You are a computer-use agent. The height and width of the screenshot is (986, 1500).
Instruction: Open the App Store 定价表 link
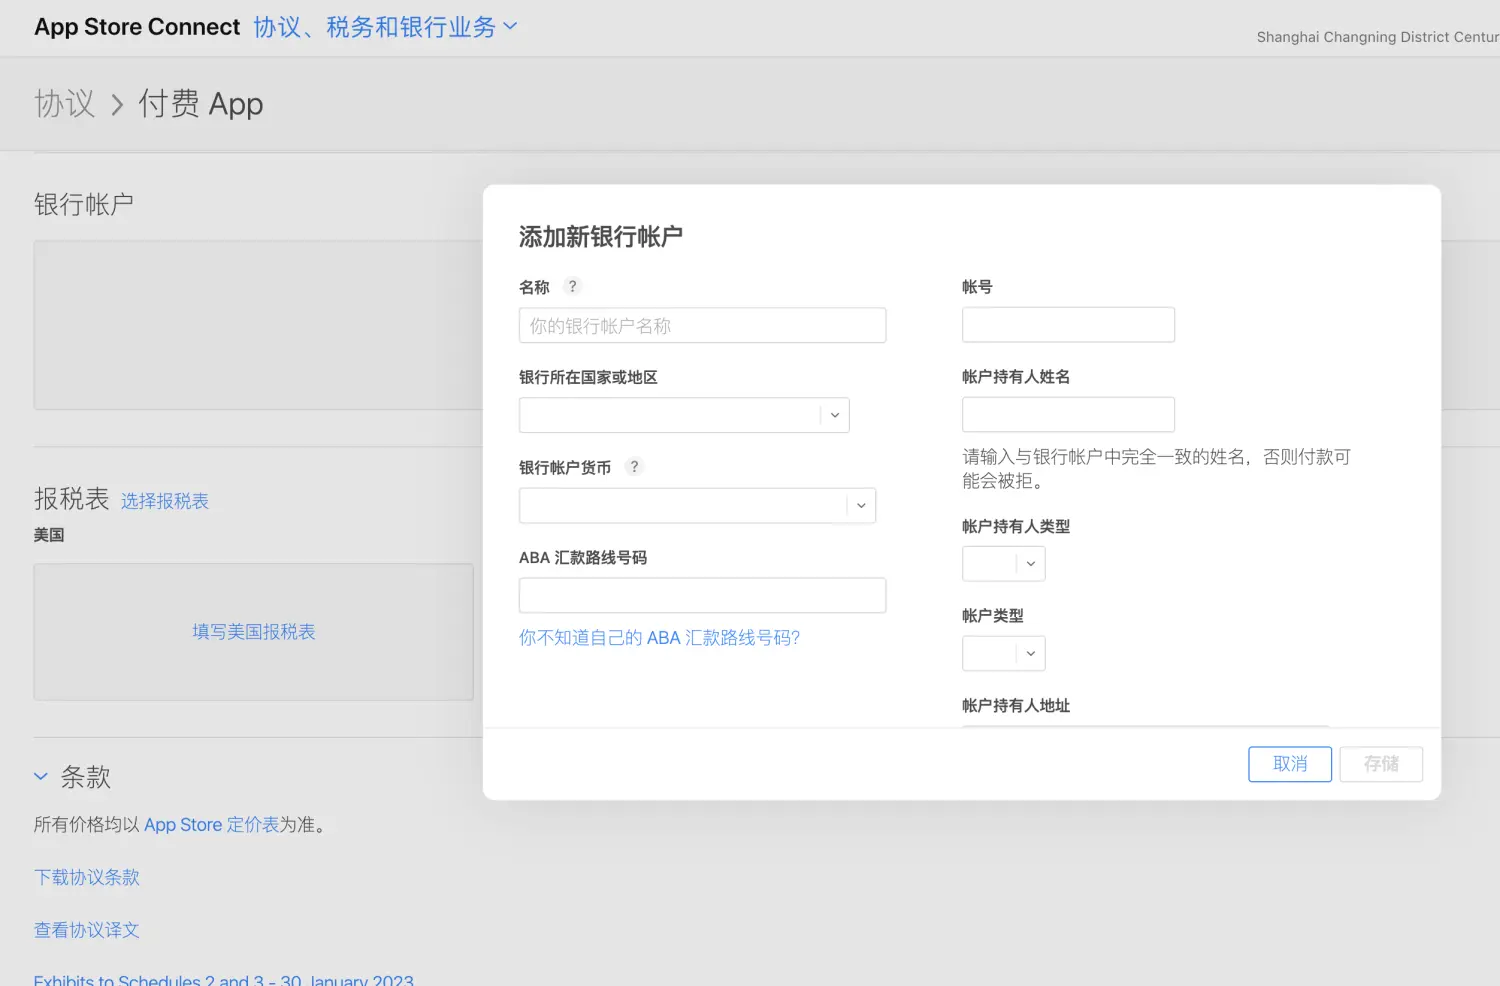[211, 825]
